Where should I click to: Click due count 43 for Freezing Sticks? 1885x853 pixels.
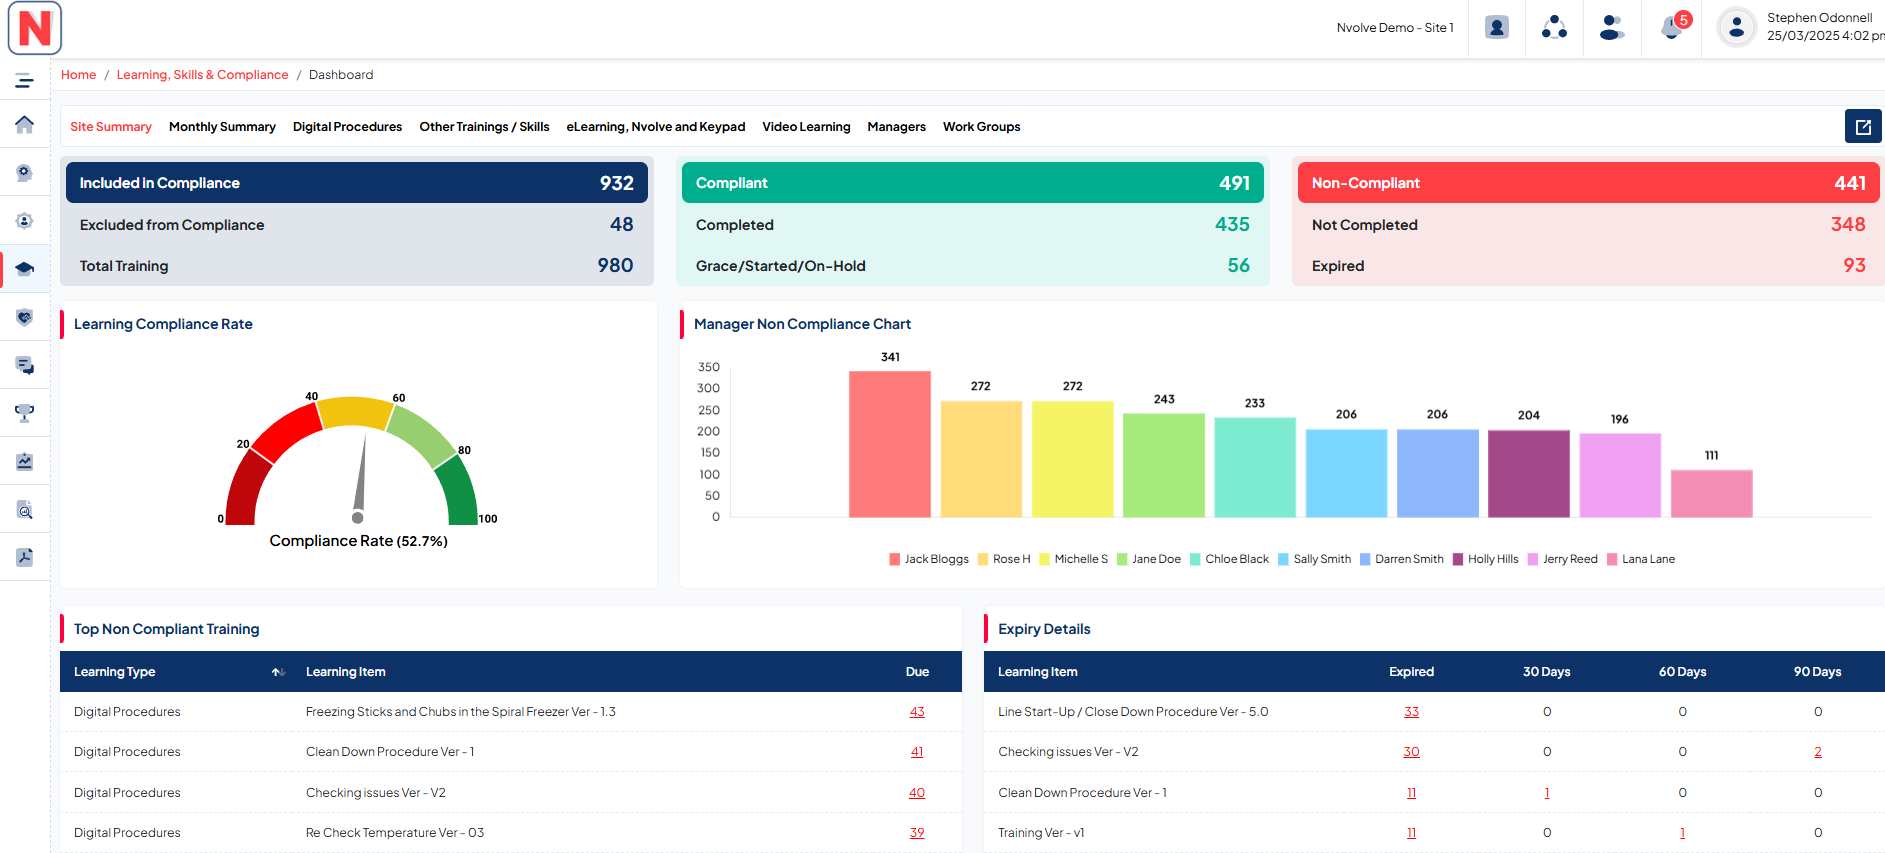pyautogui.click(x=917, y=712)
